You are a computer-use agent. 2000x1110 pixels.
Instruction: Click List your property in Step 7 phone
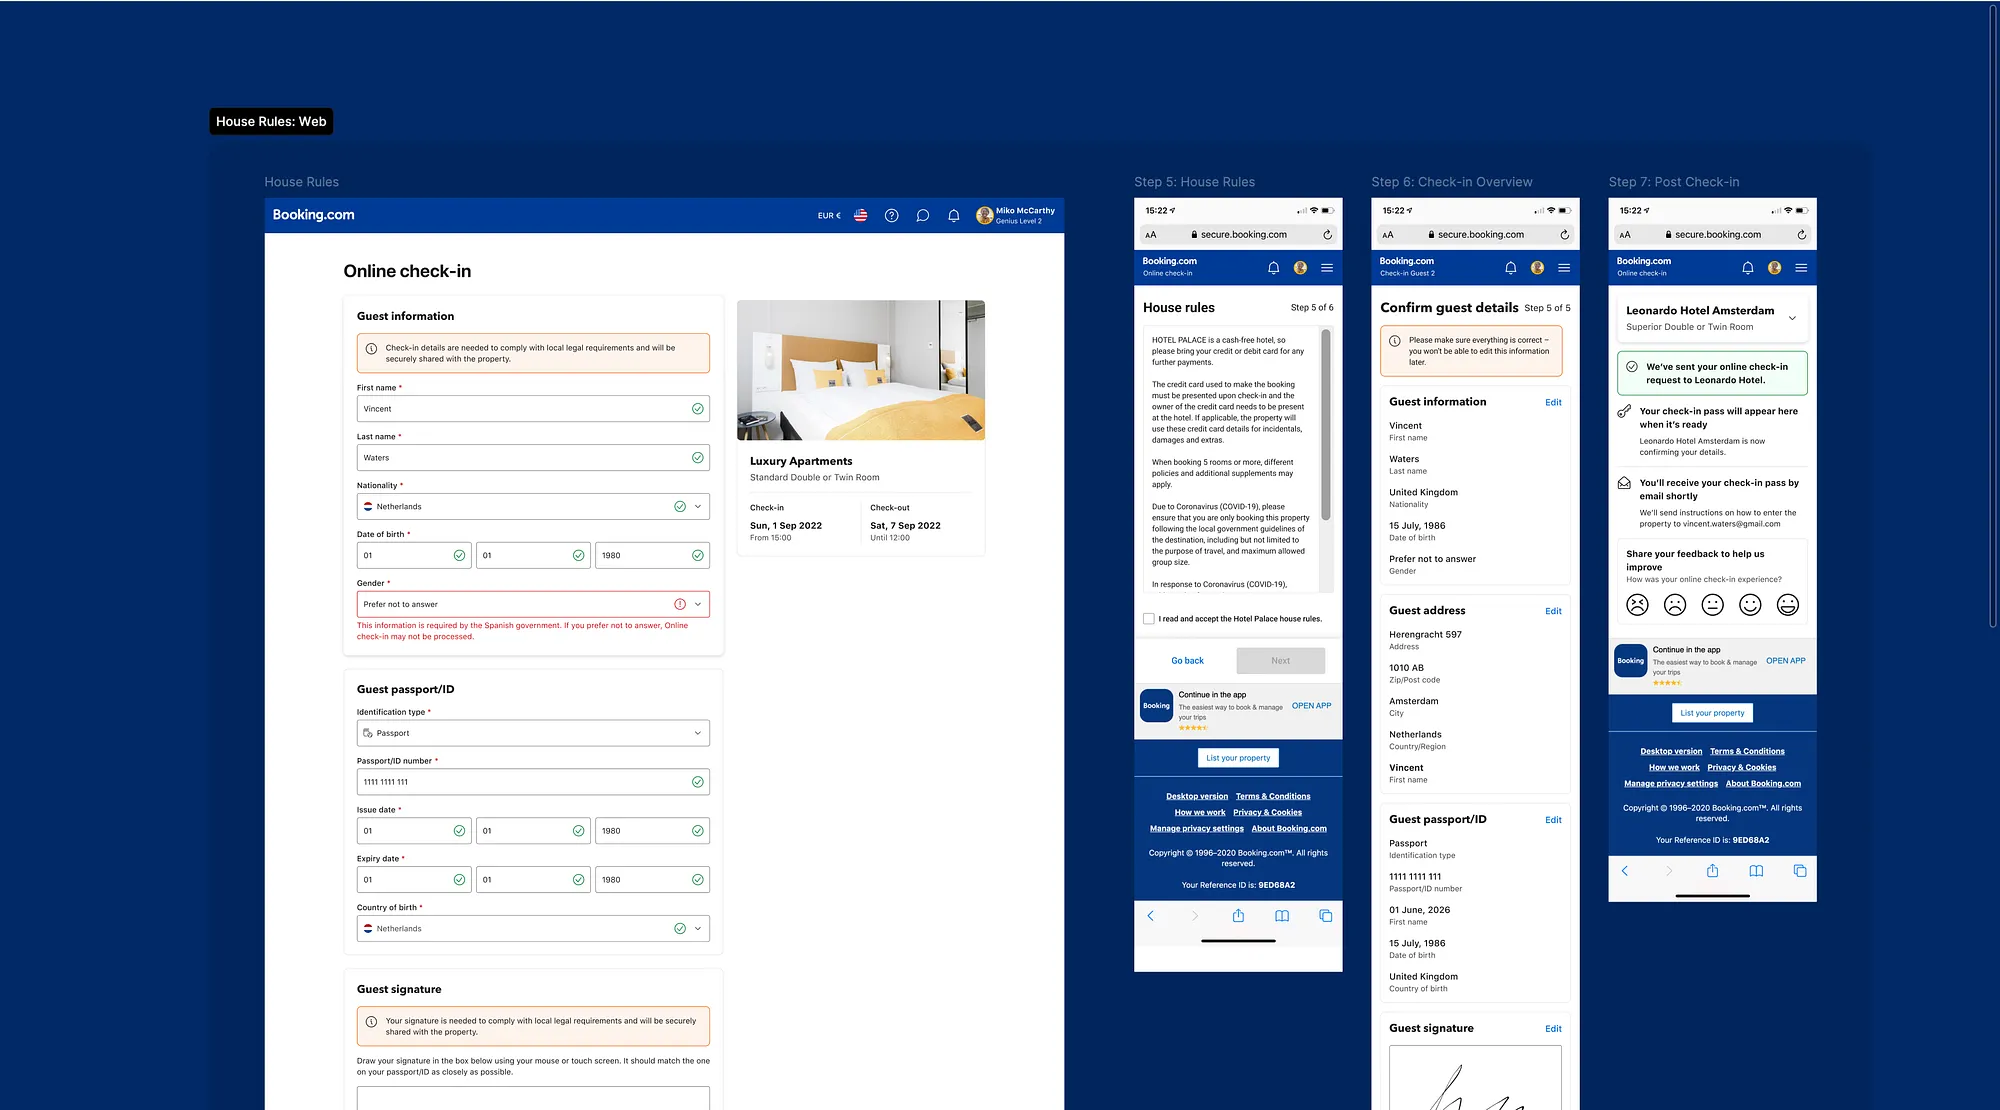1712,713
